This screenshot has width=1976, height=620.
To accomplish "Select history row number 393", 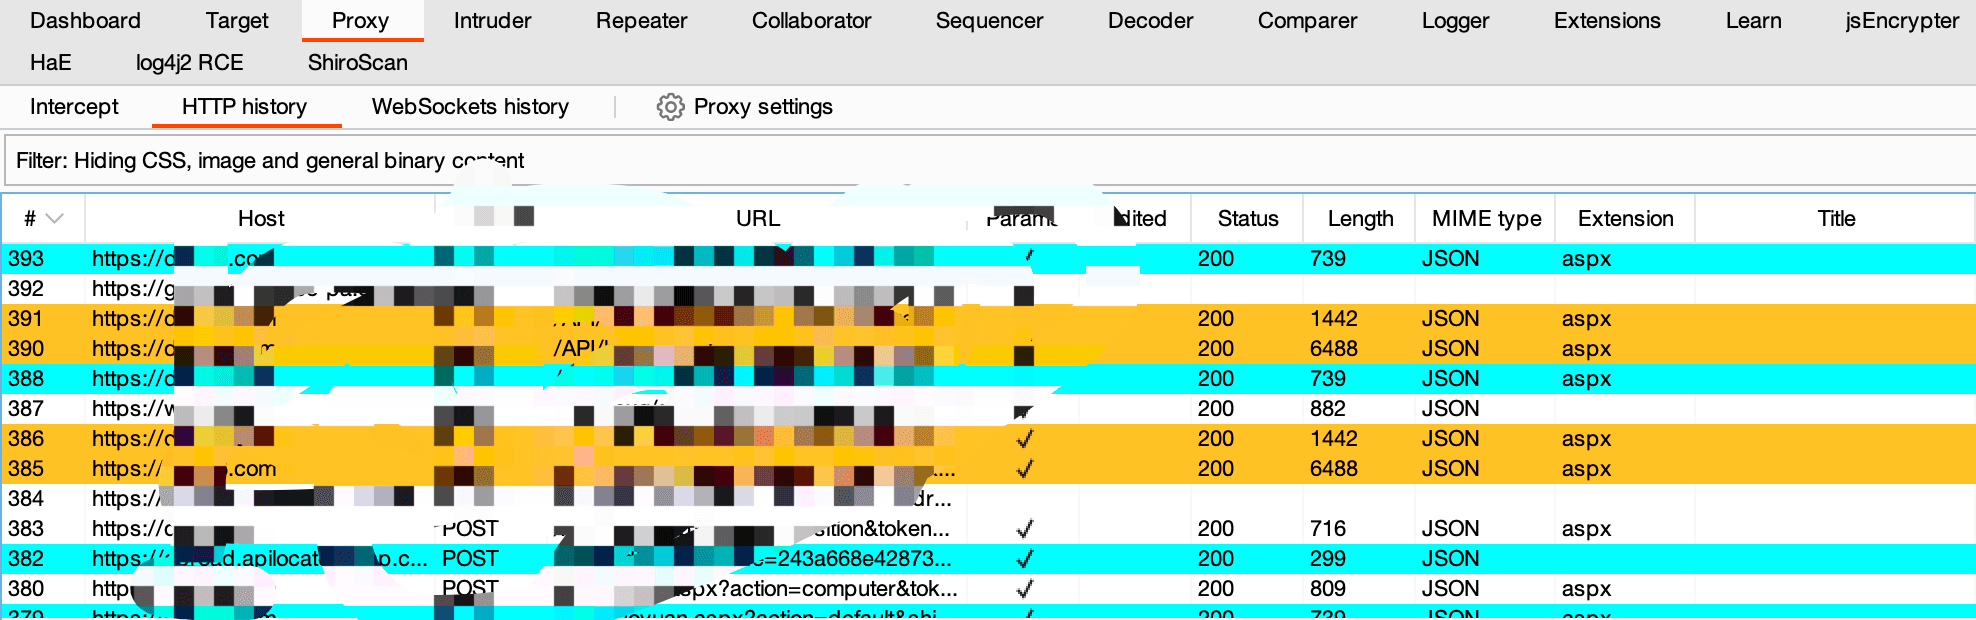I will point(988,258).
